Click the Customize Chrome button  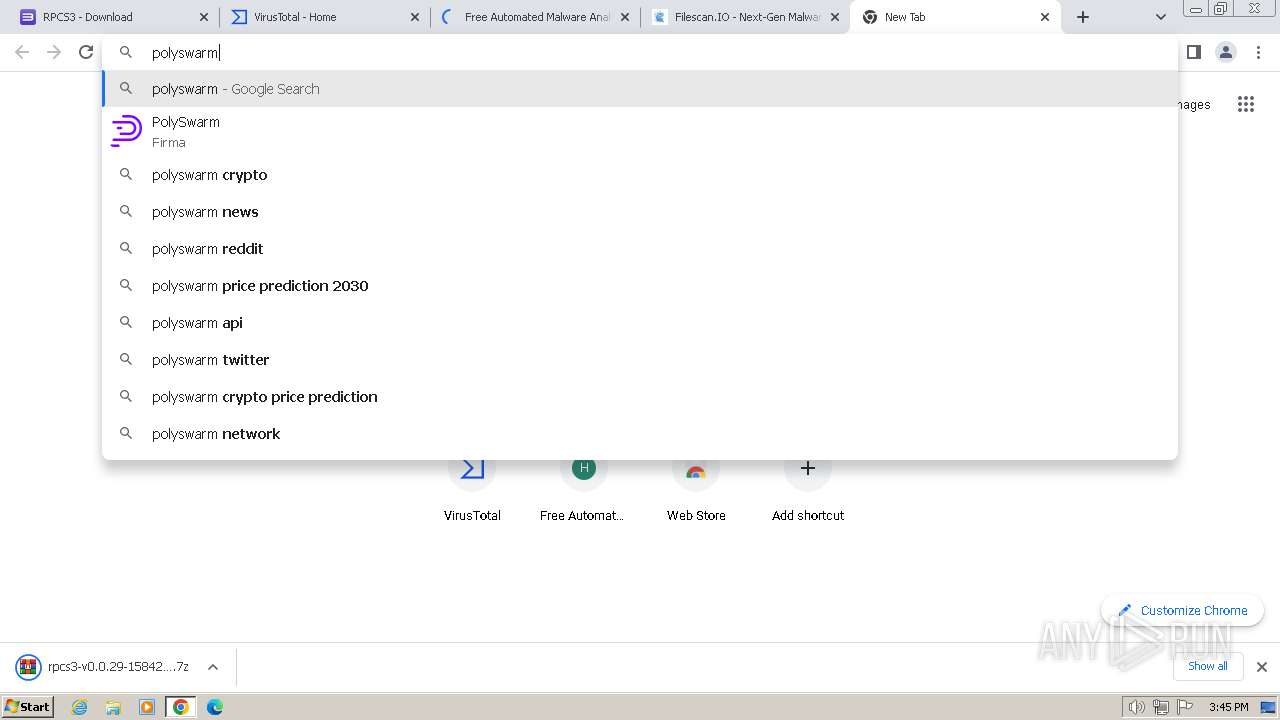pyautogui.click(x=1182, y=610)
